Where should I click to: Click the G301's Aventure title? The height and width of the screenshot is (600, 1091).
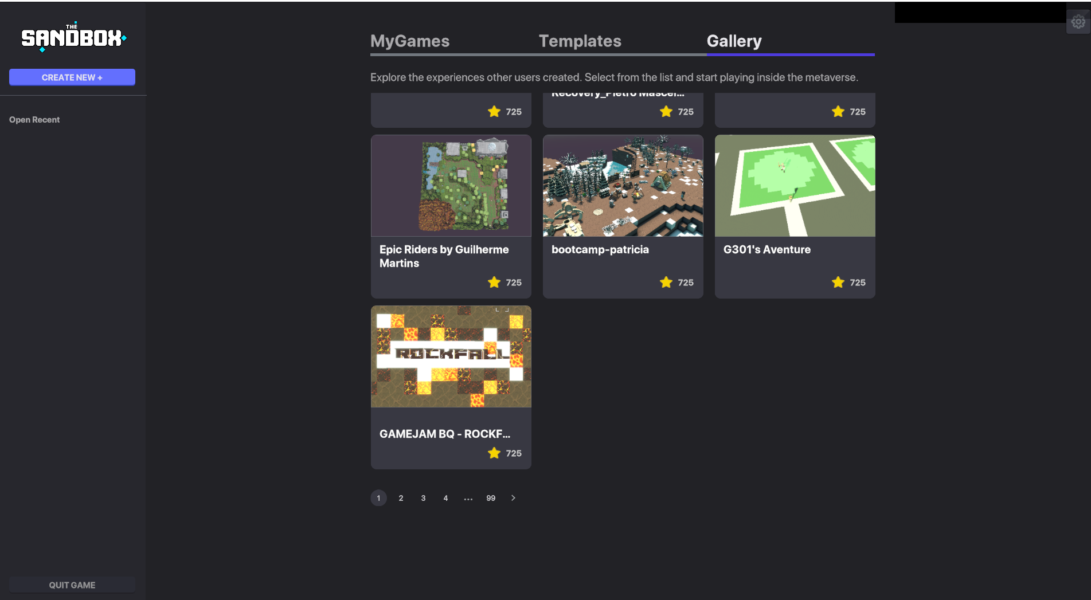767,249
